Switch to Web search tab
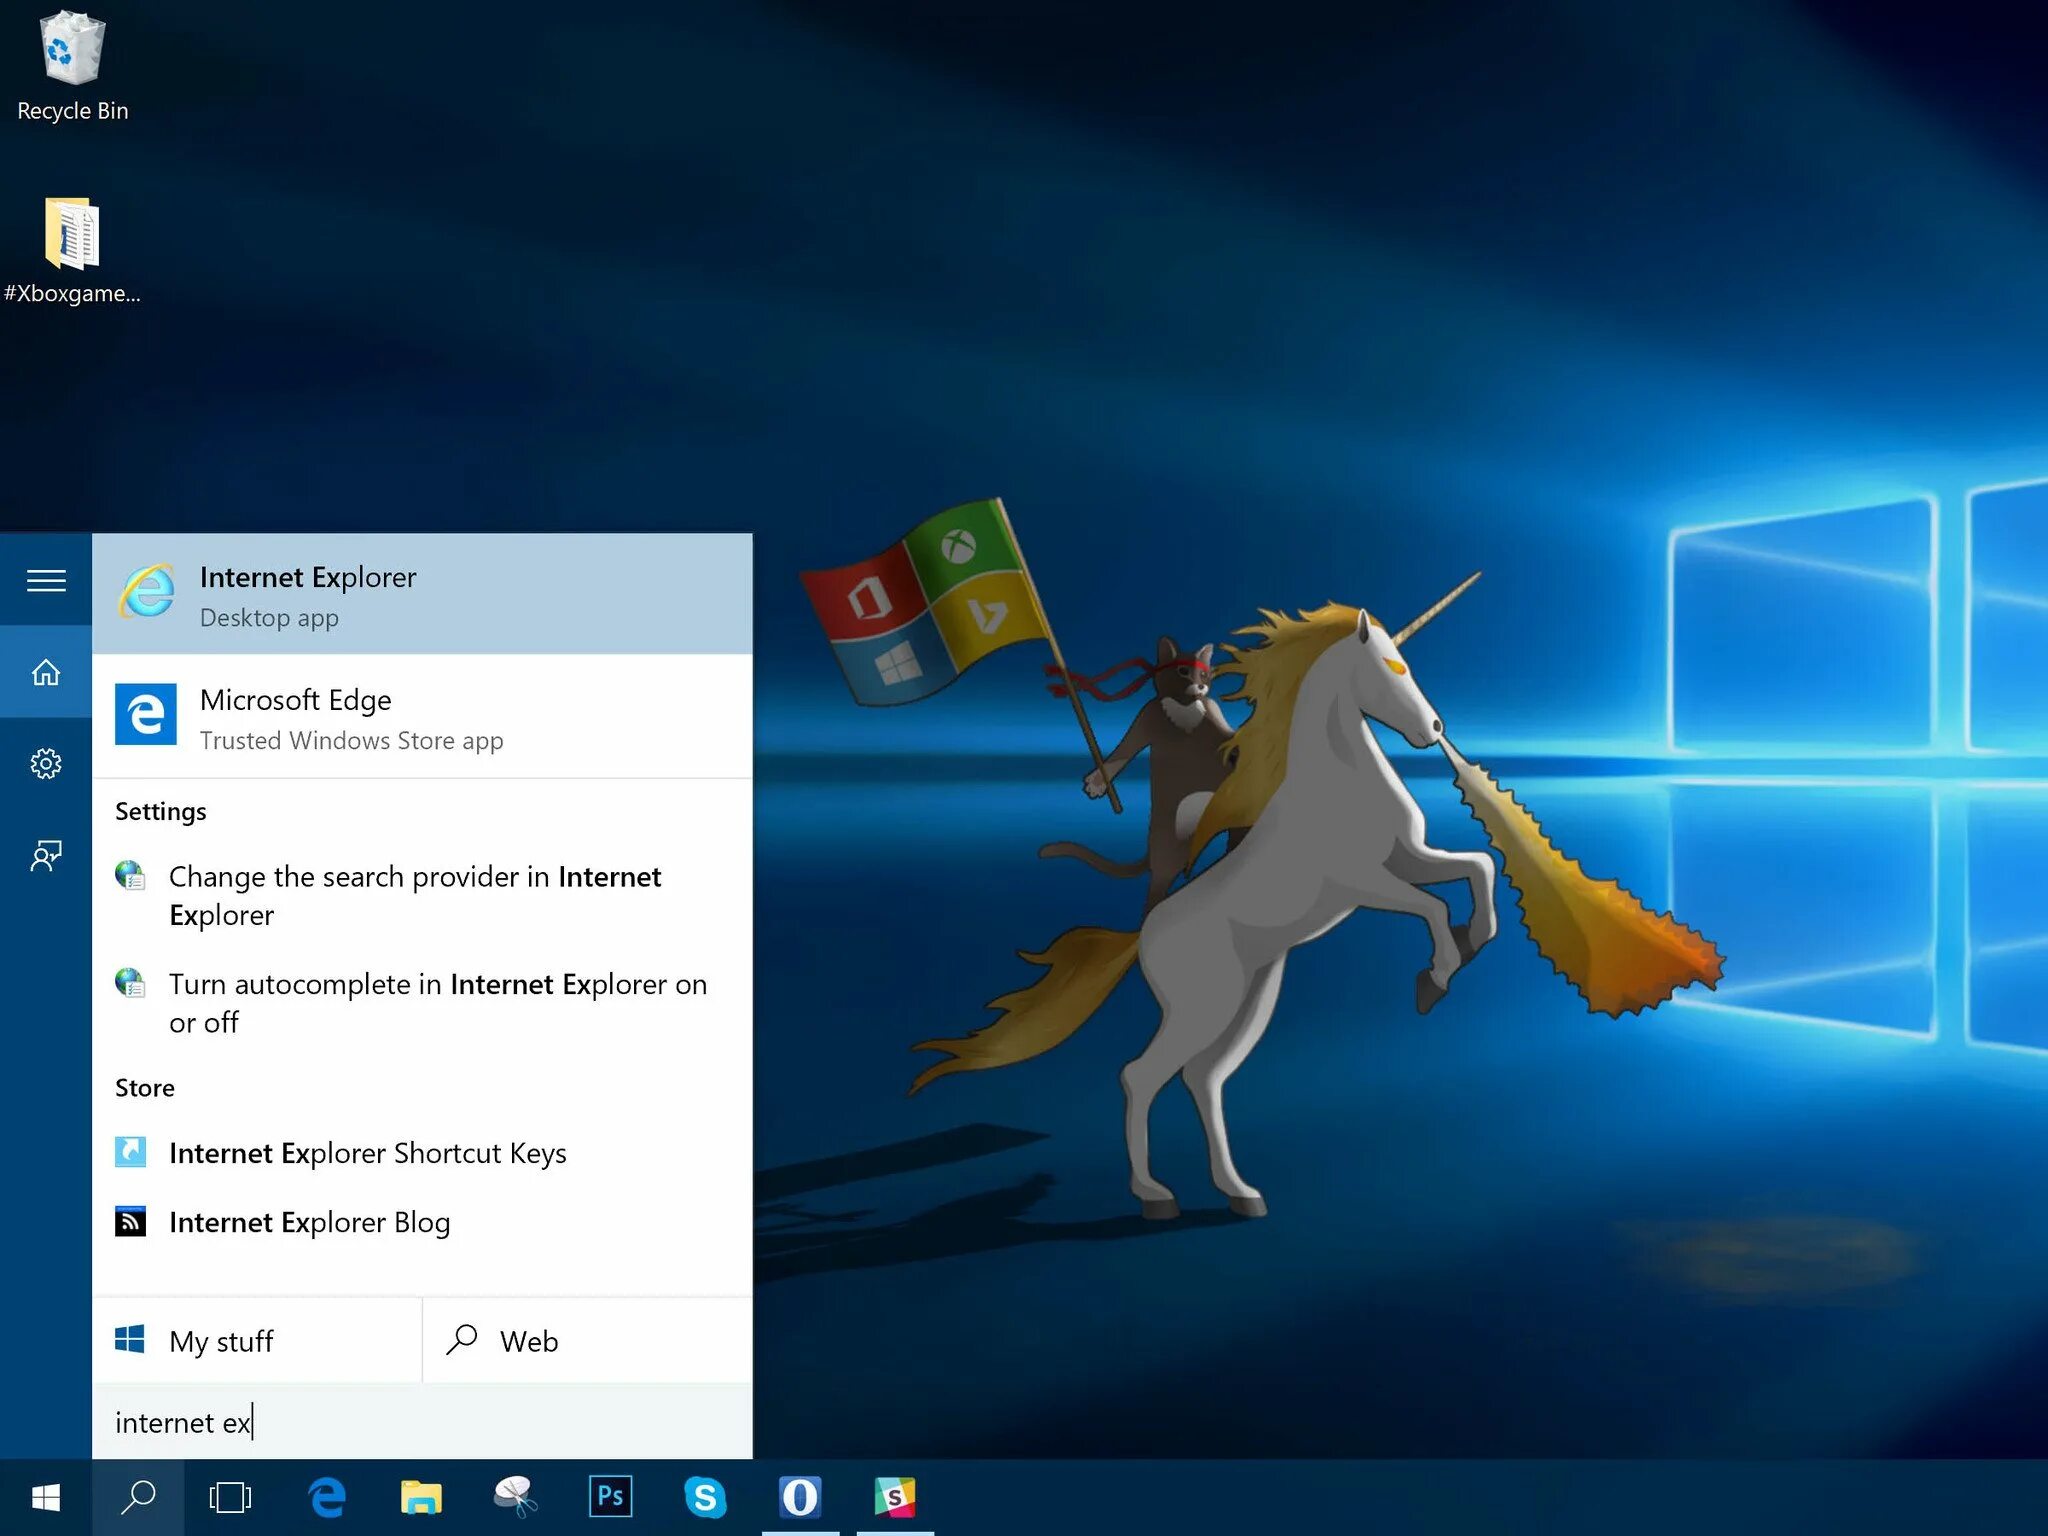Viewport: 2048px width, 1536px height. pos(587,1341)
